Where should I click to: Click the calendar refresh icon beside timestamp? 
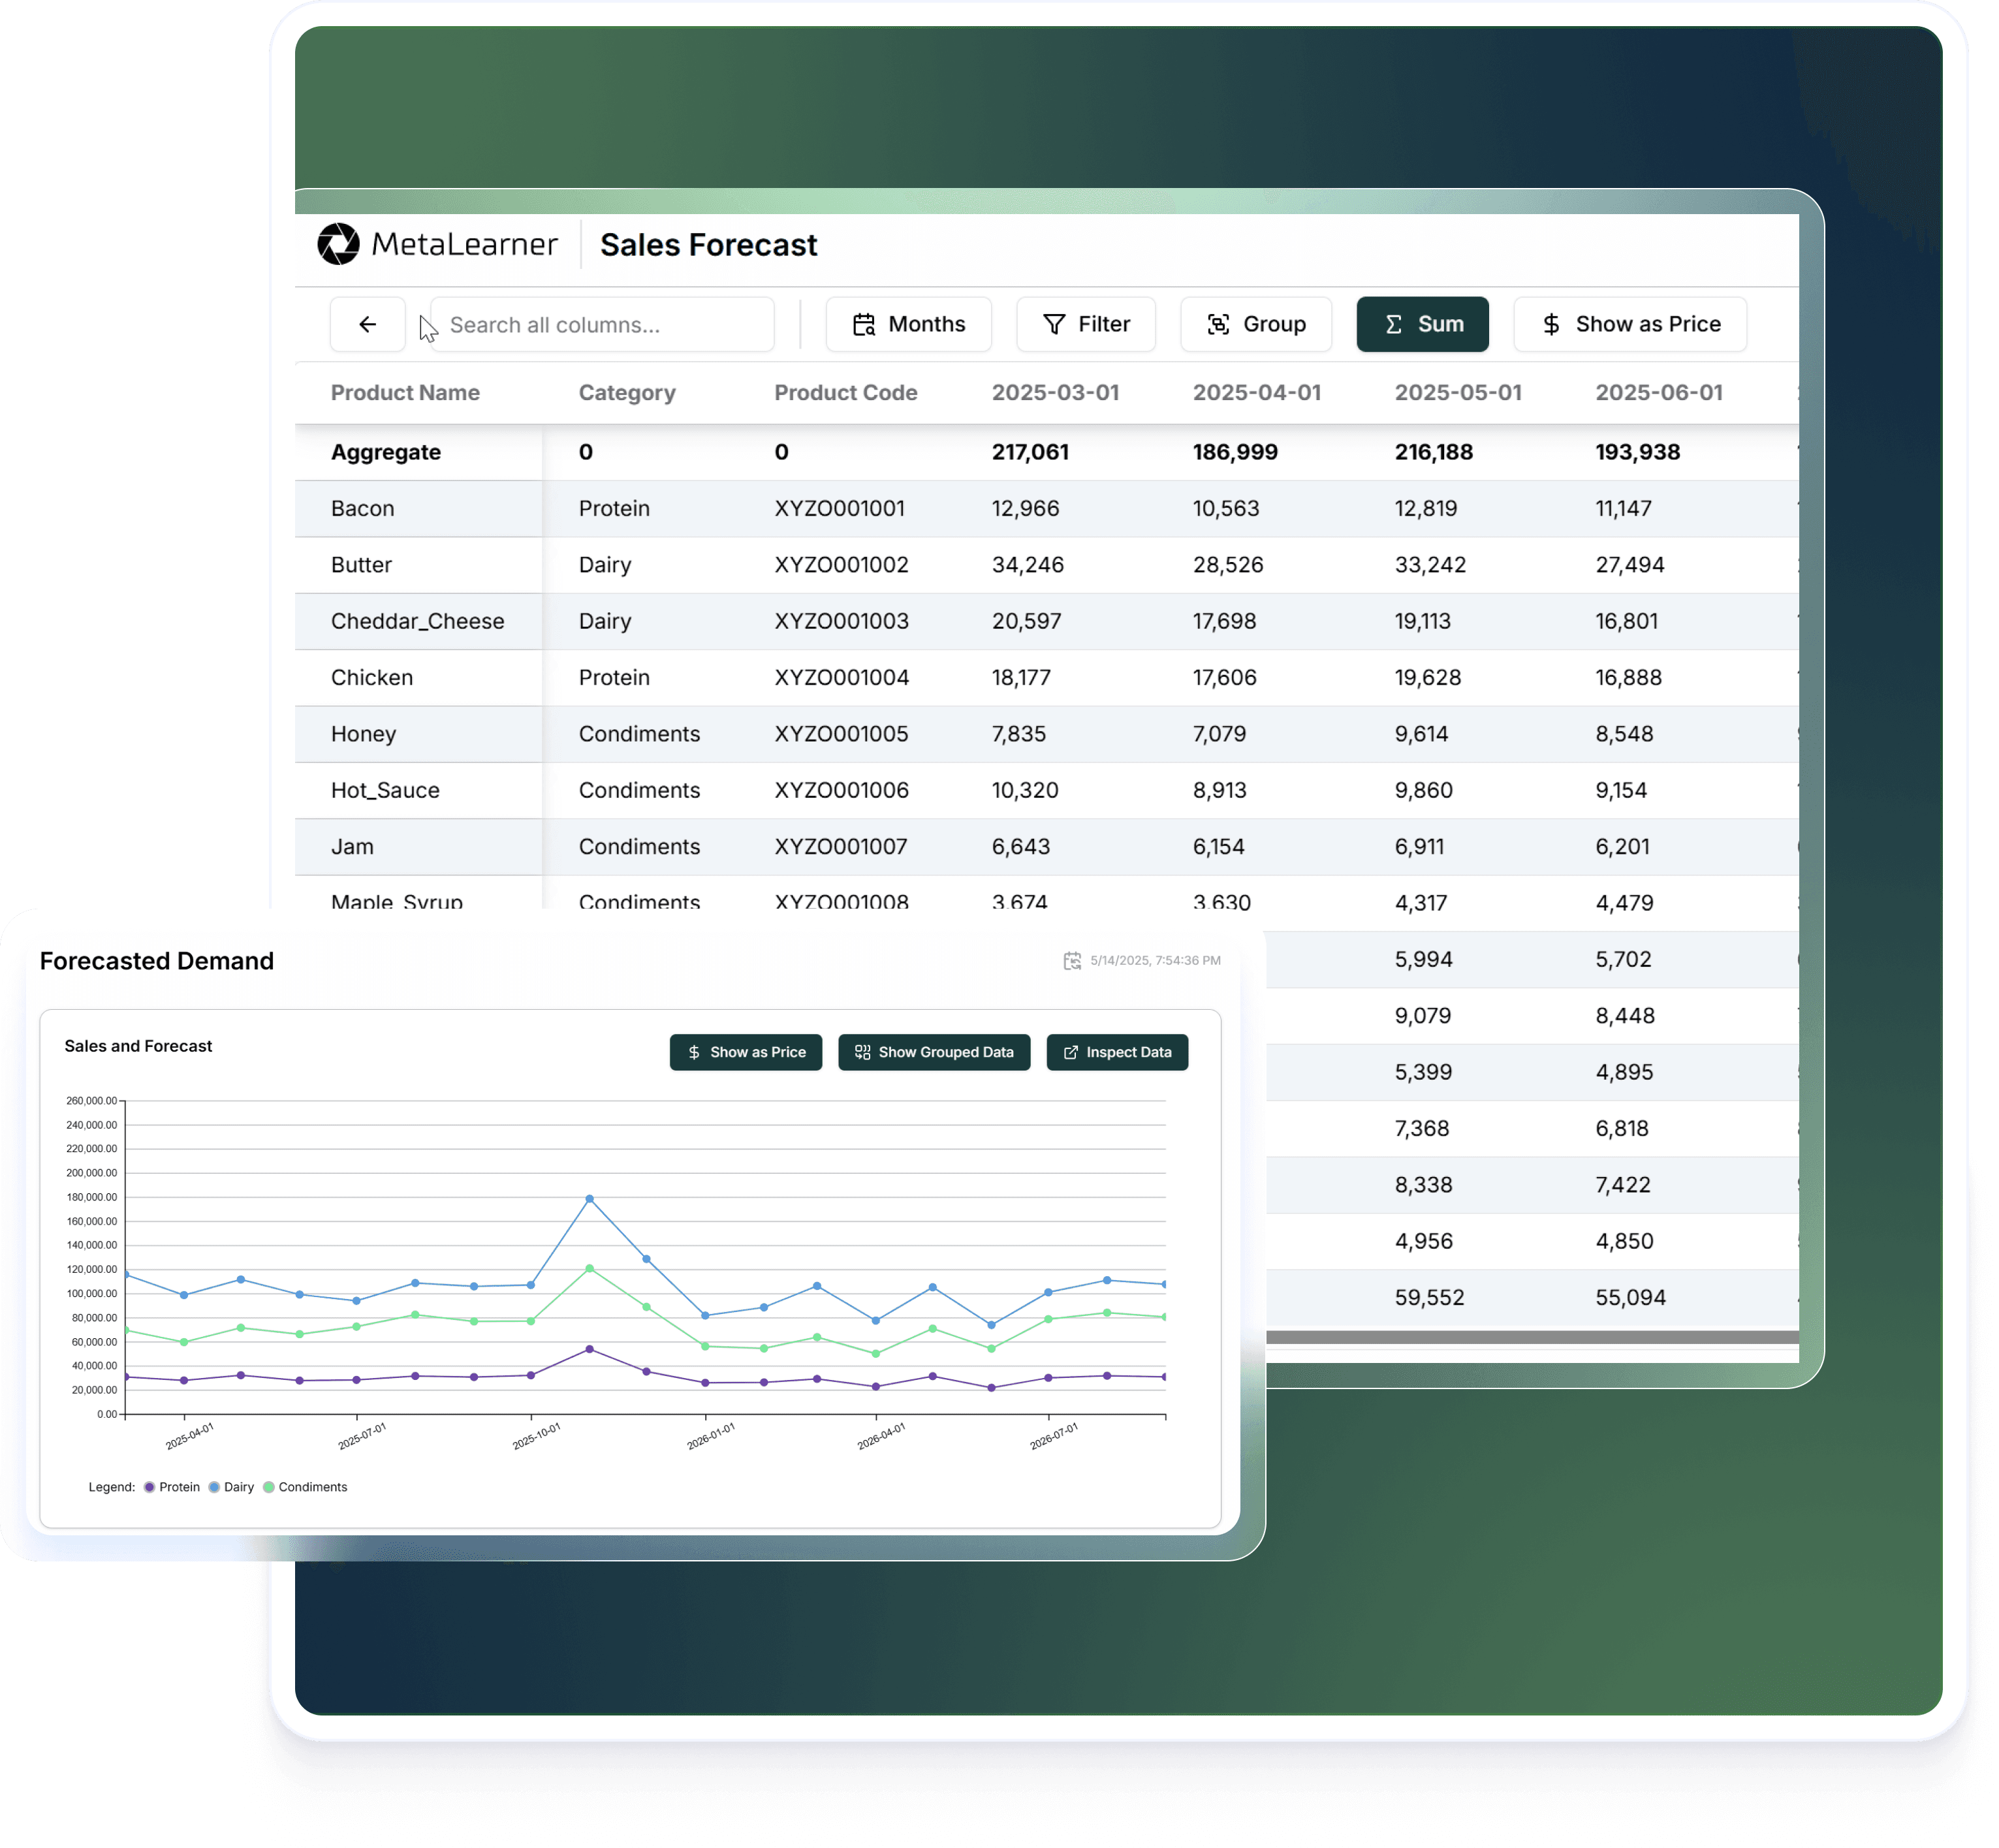pyautogui.click(x=1072, y=960)
